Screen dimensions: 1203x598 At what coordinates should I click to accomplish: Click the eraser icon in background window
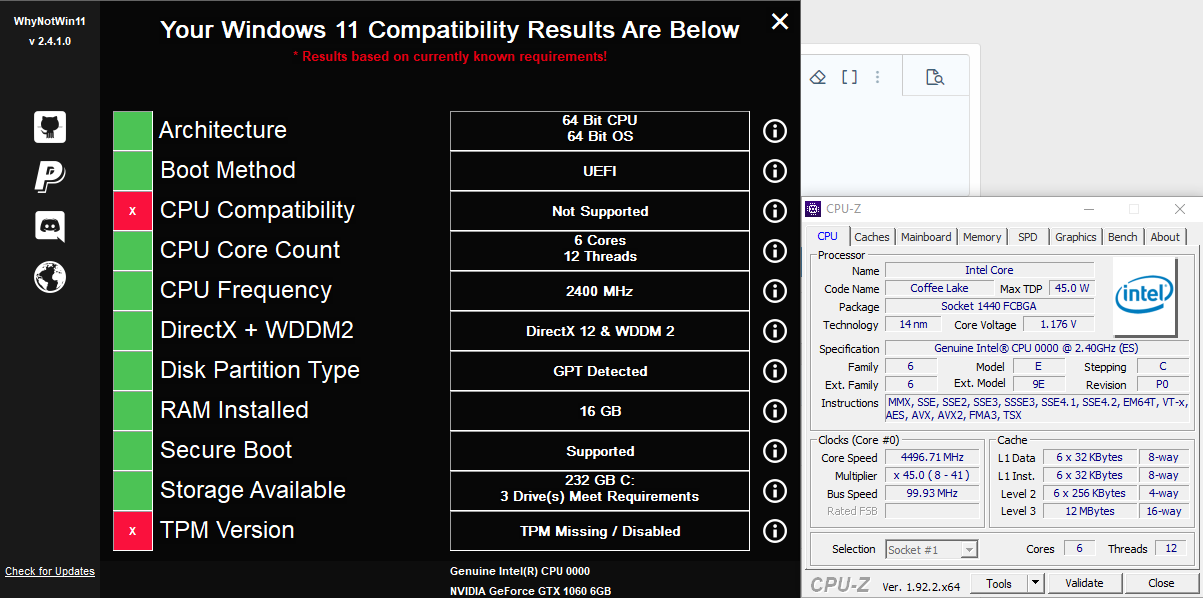[x=818, y=77]
